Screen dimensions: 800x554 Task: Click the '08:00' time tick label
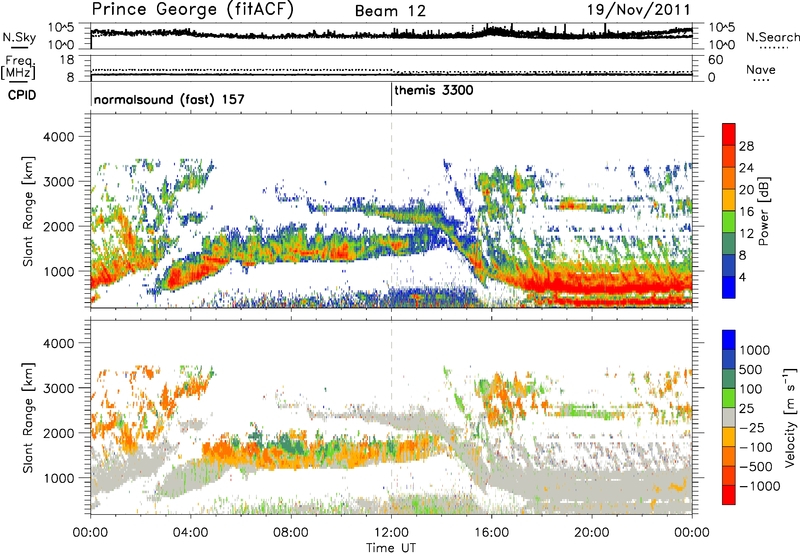pos(291,533)
